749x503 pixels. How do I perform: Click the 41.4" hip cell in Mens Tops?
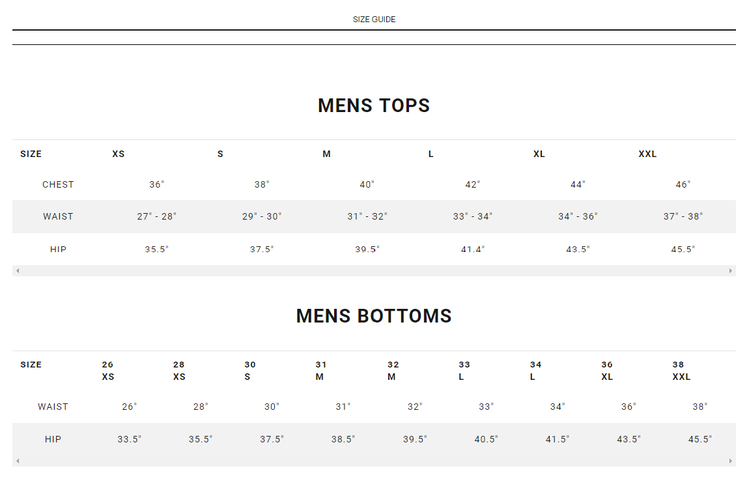click(473, 250)
